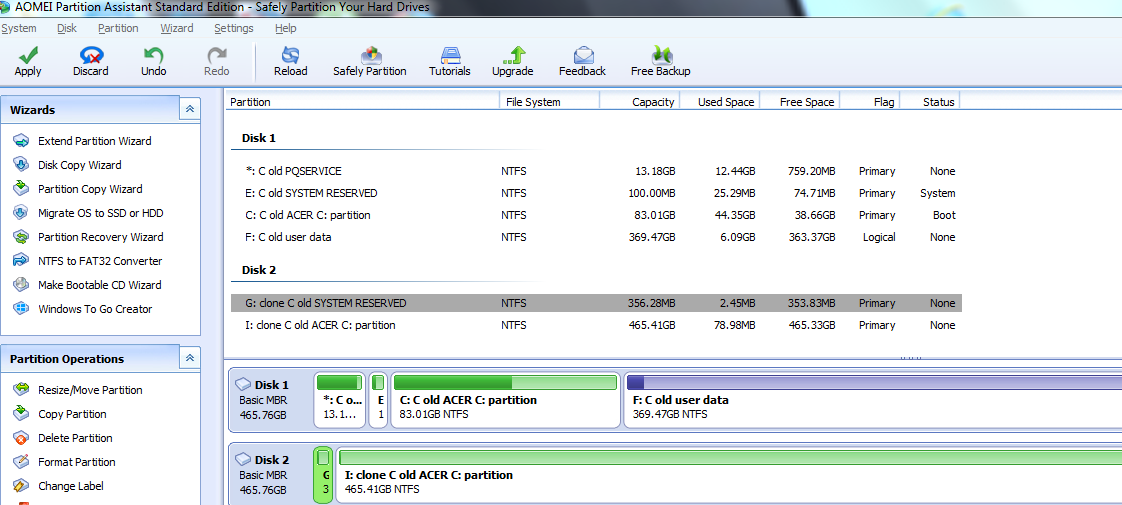This screenshot has height=505, width=1122.
Task: Open the Tutorials toolbar icon
Action: tap(450, 55)
